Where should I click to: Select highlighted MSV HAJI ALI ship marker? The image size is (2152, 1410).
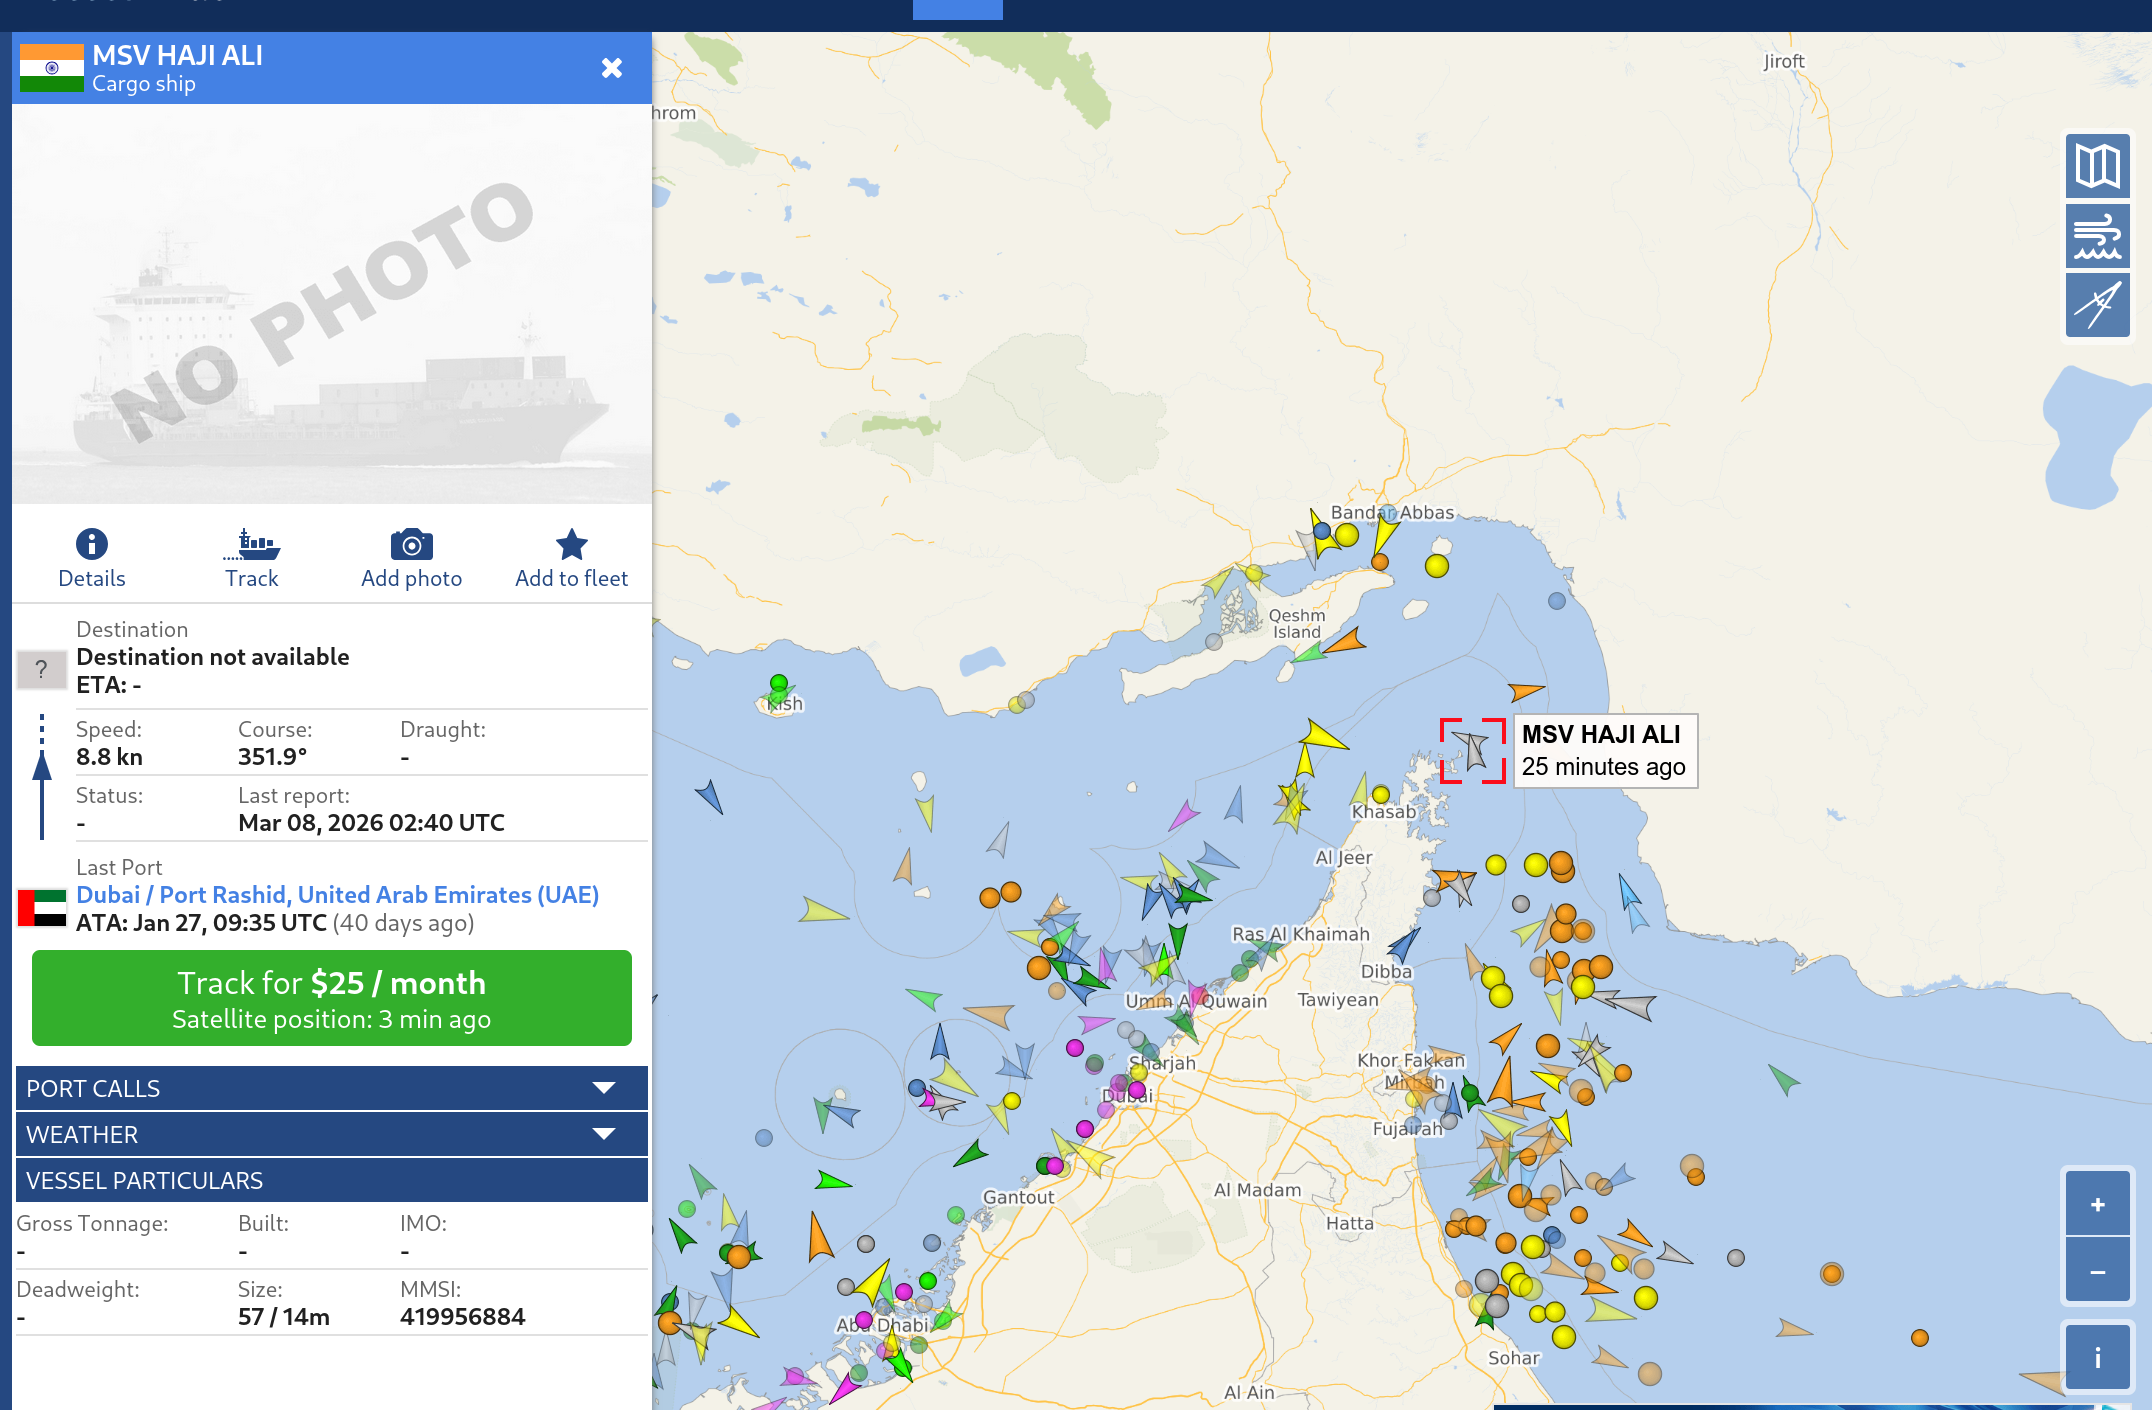(1472, 751)
